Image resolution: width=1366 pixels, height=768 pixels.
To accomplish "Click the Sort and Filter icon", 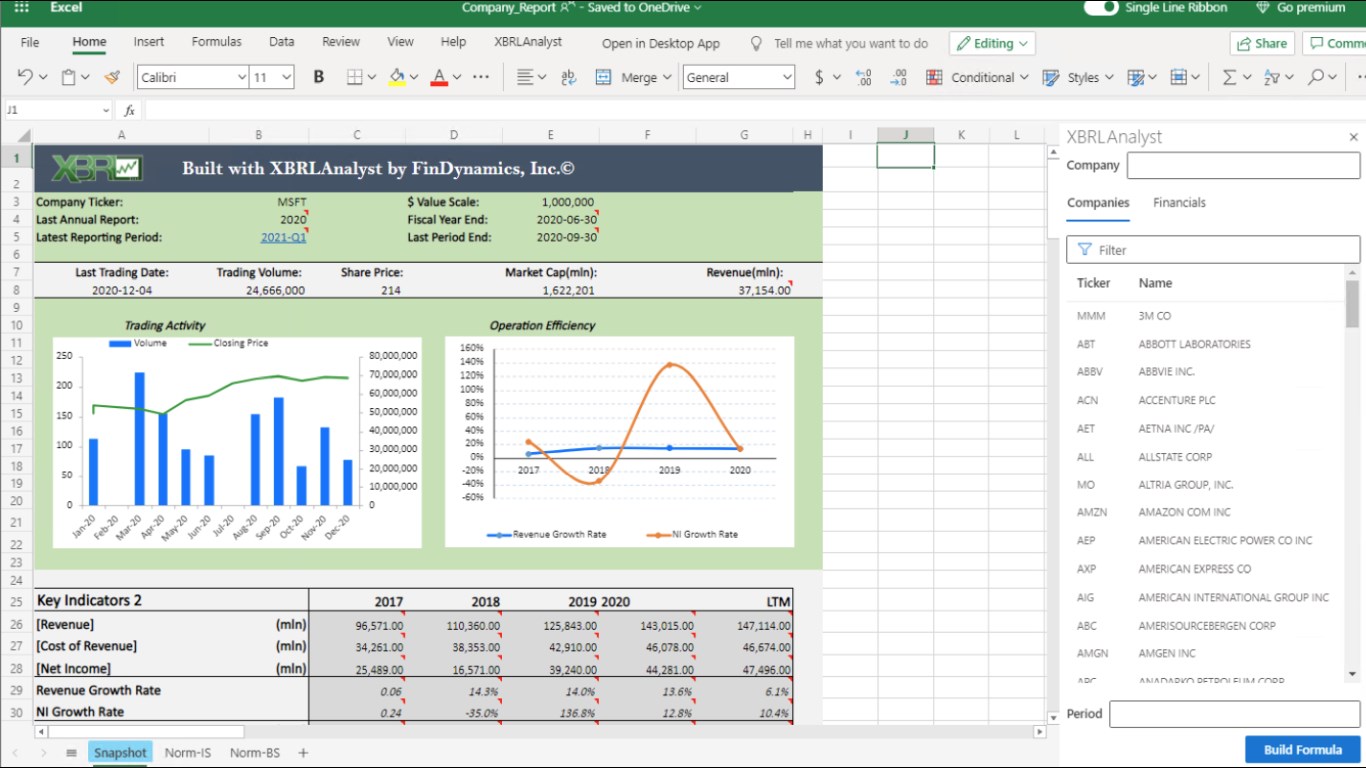I will [x=1272, y=77].
